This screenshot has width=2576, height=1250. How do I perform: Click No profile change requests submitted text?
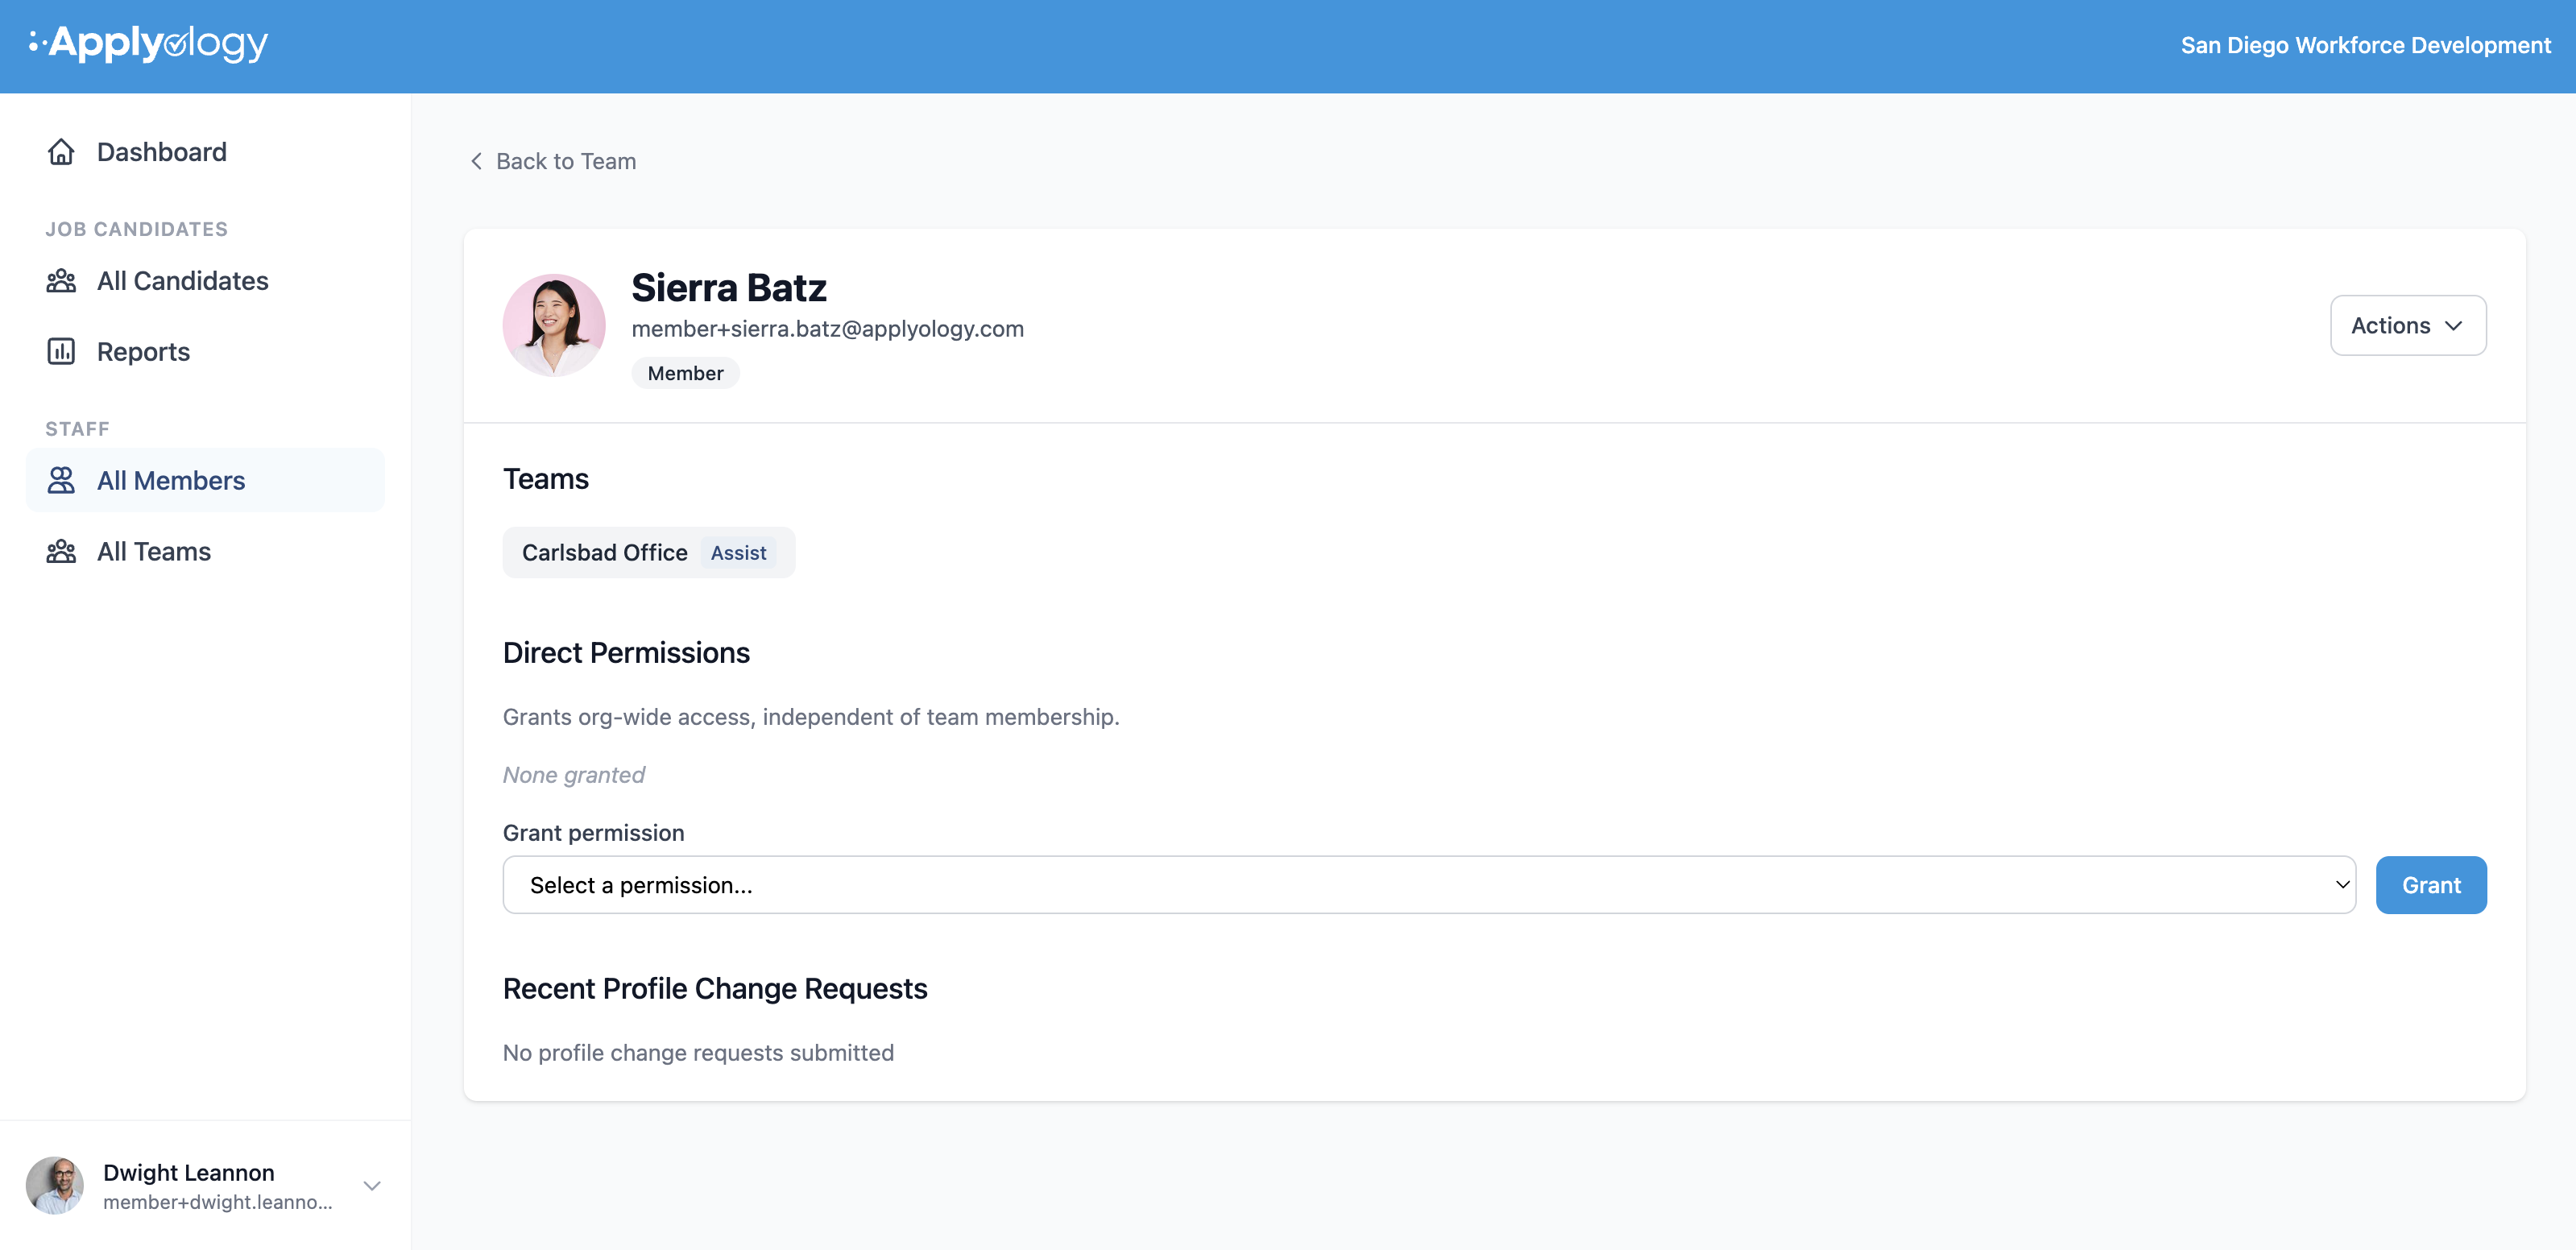[x=698, y=1053]
